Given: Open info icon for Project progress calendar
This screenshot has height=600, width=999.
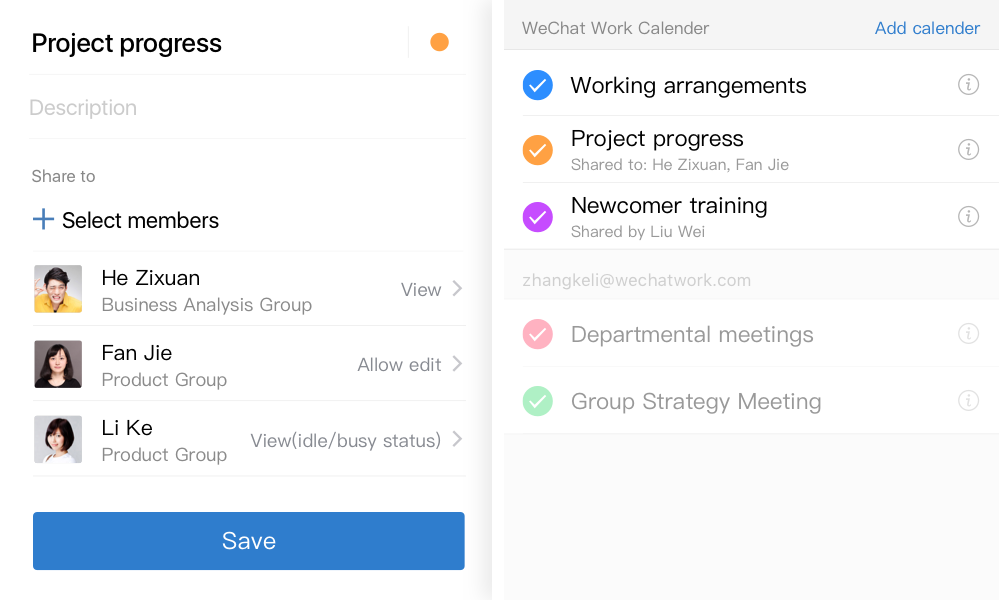Looking at the screenshot, I should 968,149.
